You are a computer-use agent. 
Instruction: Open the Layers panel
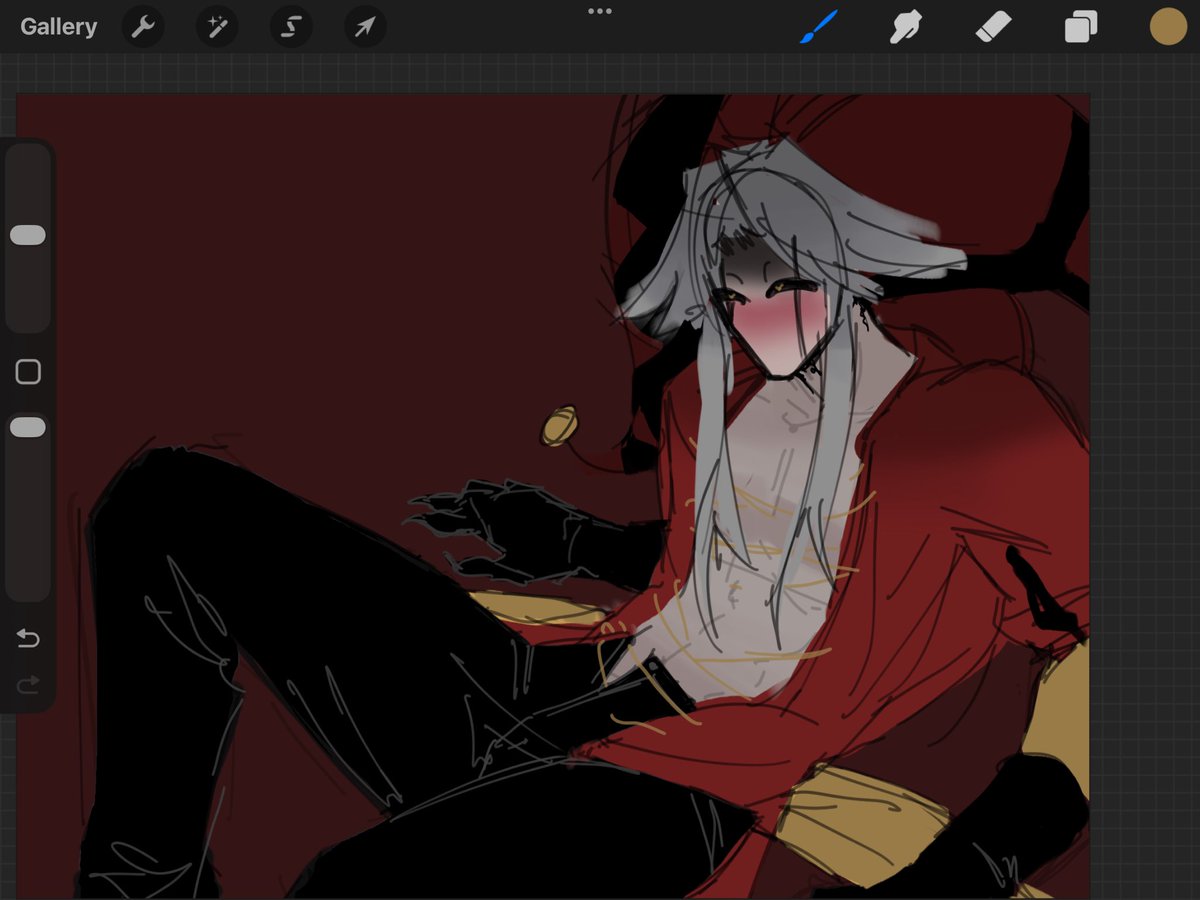coord(1081,27)
